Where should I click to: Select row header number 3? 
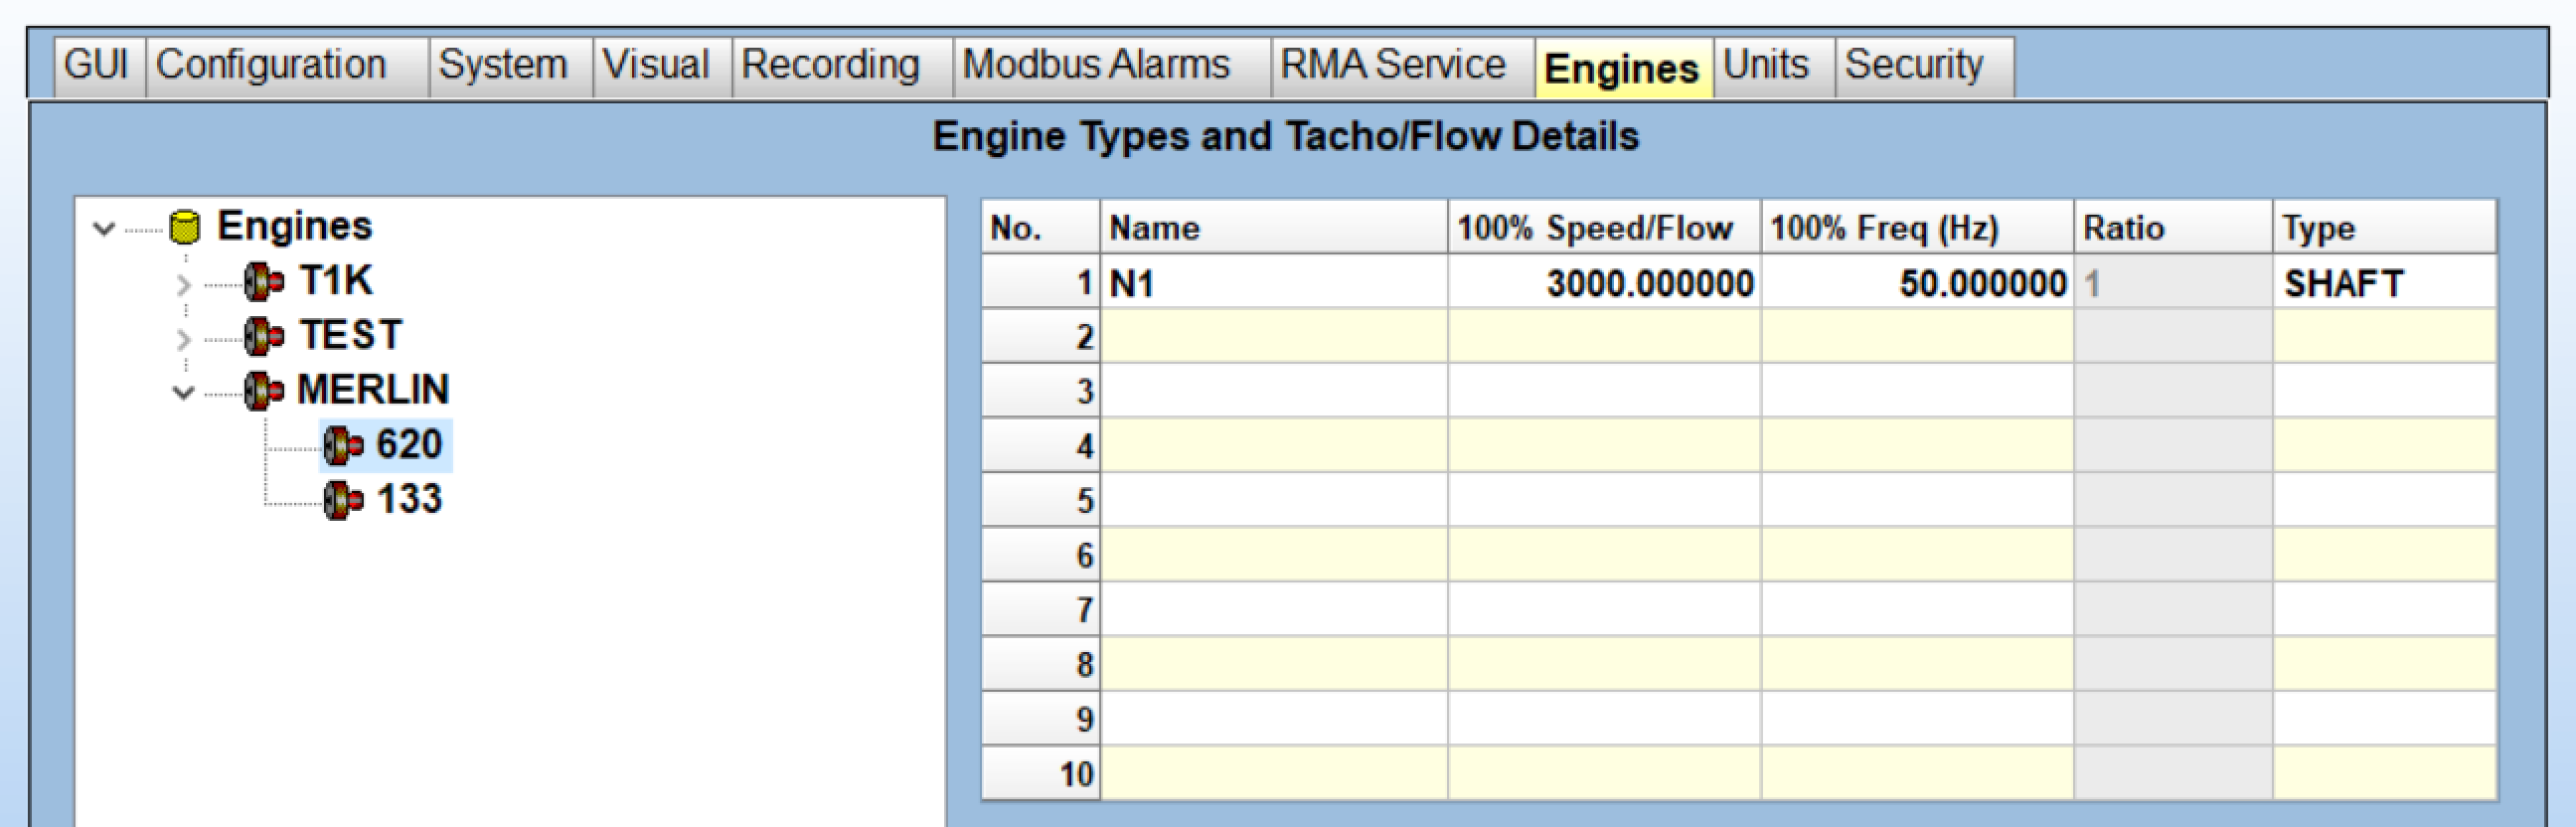pos(1041,392)
